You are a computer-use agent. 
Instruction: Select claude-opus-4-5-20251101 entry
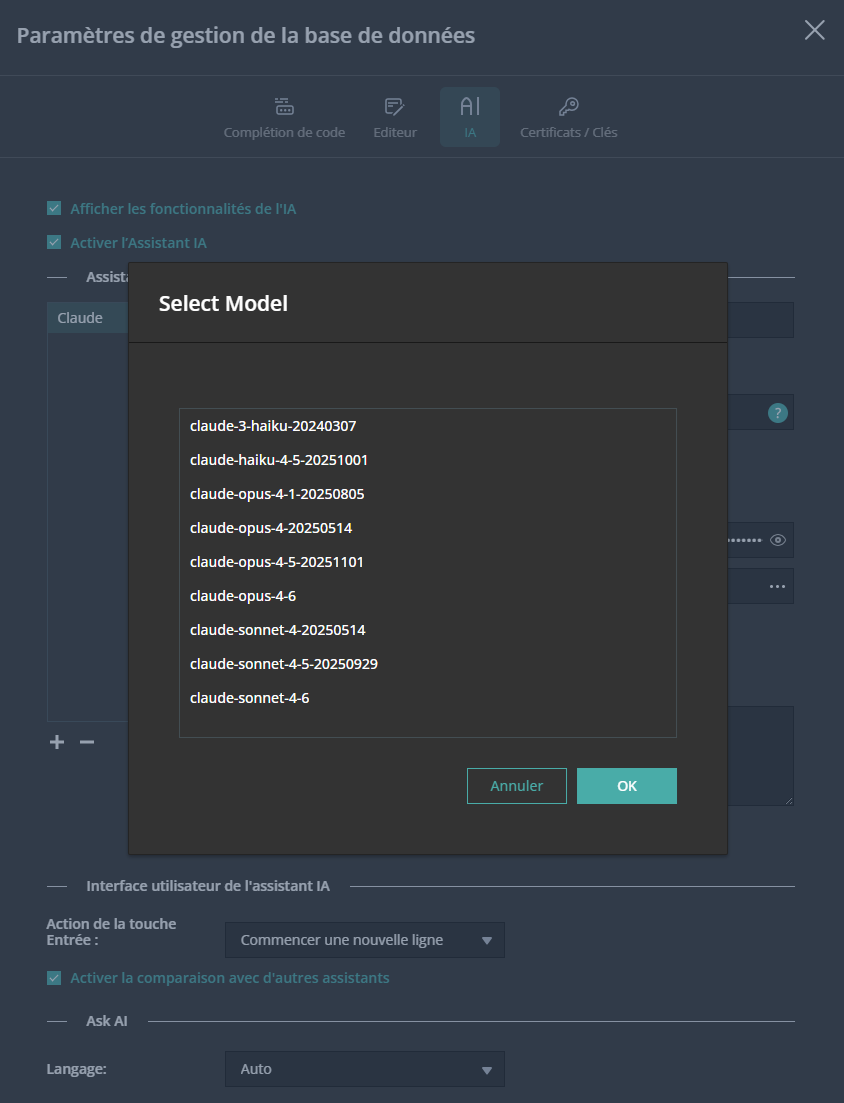(x=428, y=562)
